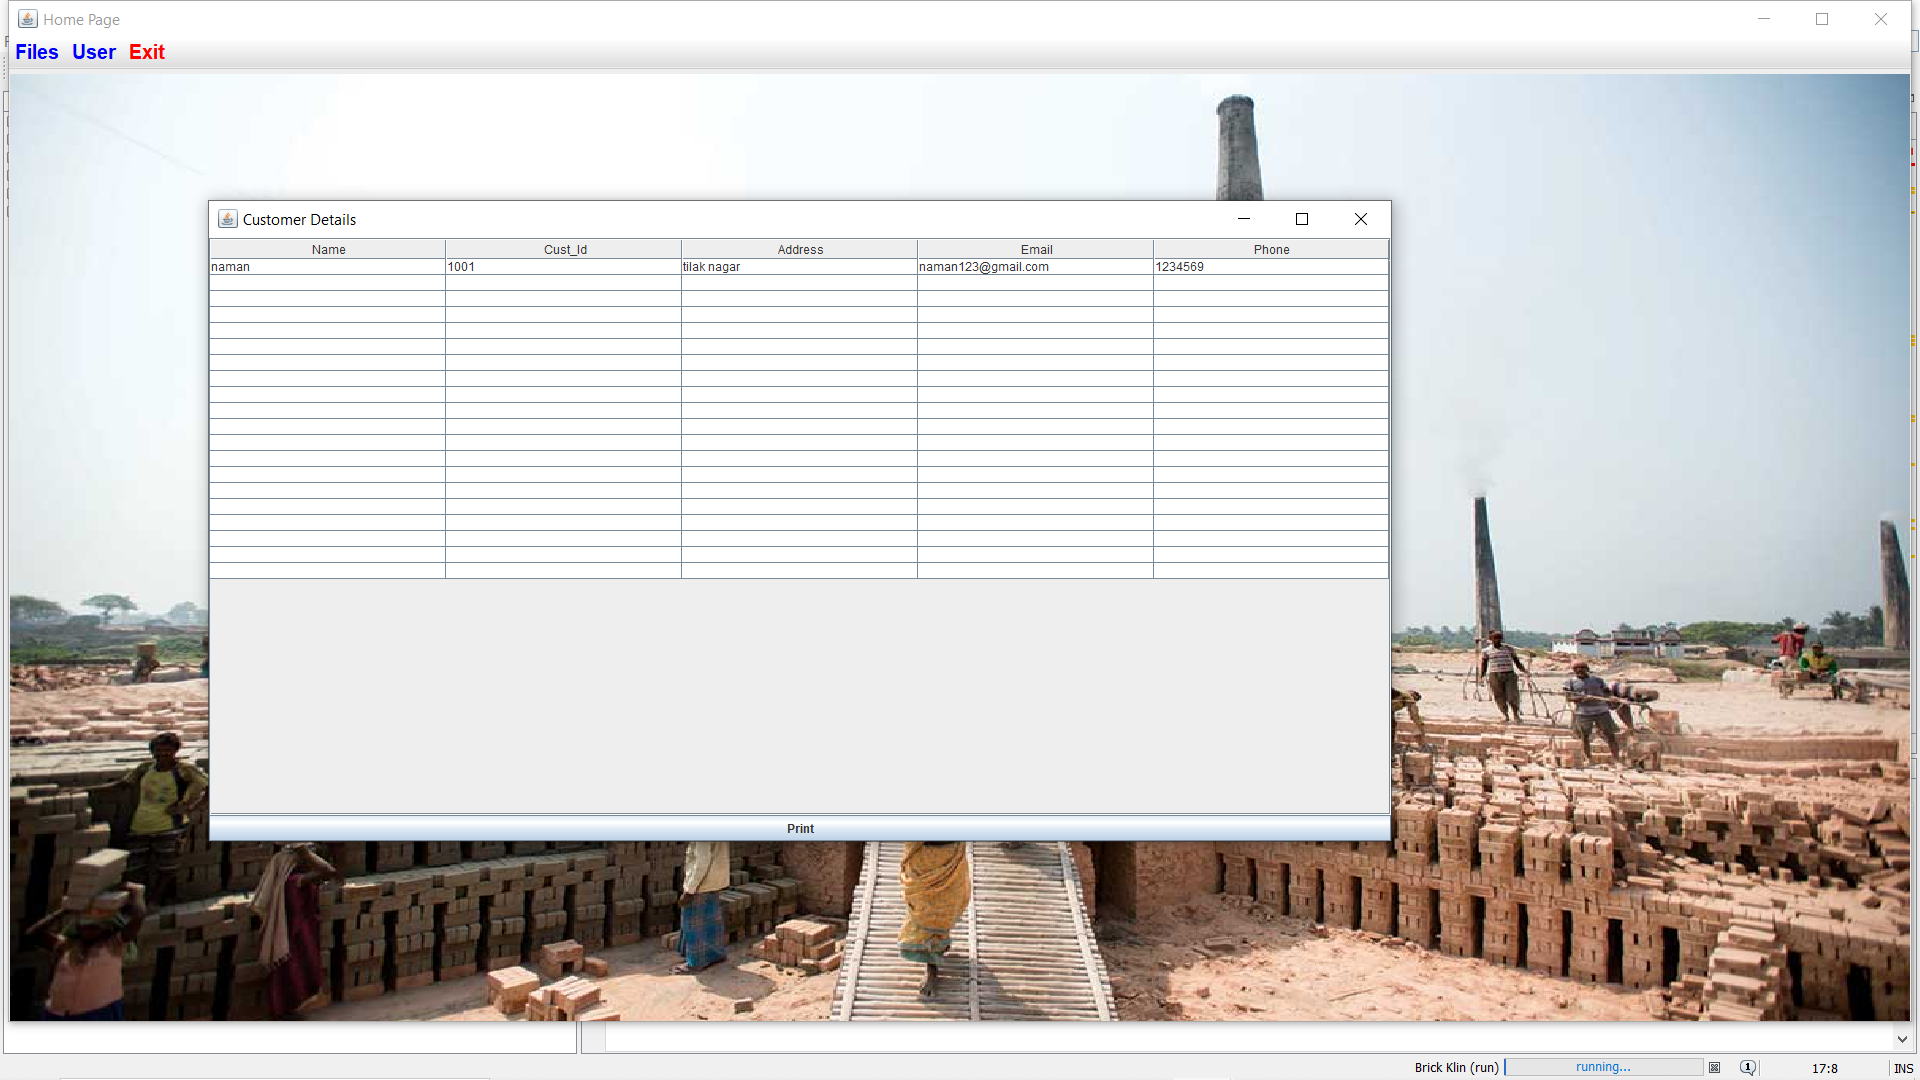Viewport: 1920px width, 1080px height.
Task: Click the Java icon in Home Page title
Action: point(28,19)
